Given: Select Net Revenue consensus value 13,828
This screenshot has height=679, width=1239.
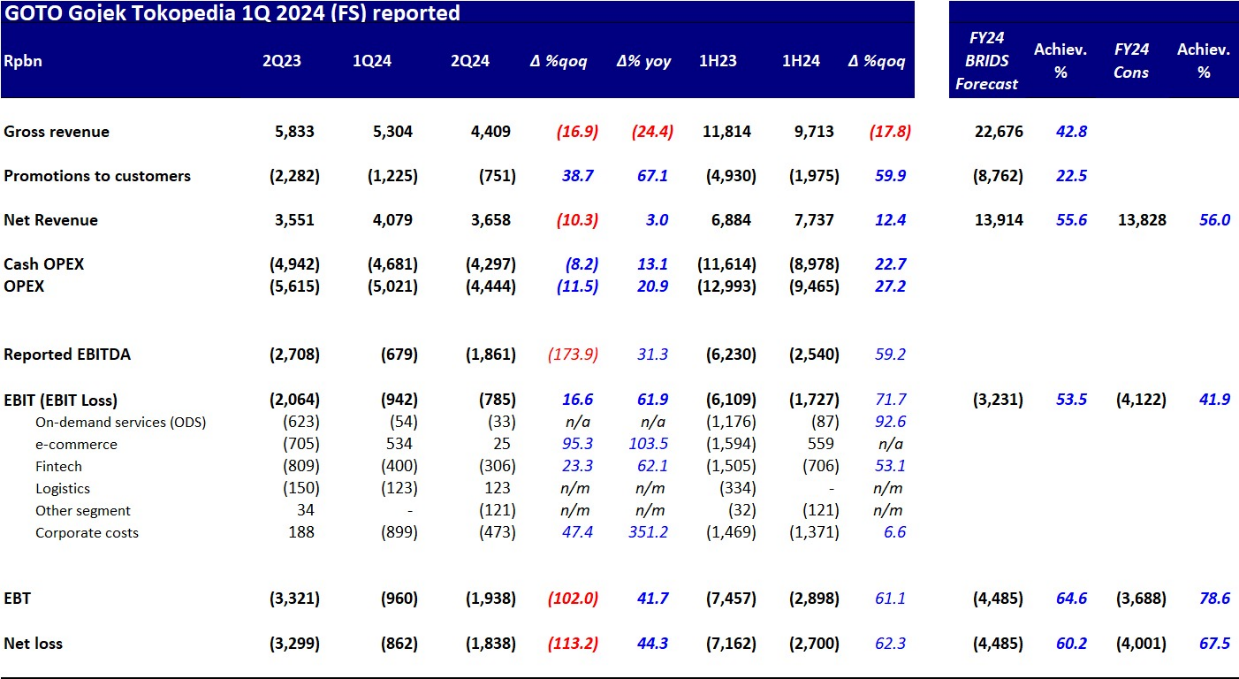Looking at the screenshot, I should pos(1142,220).
